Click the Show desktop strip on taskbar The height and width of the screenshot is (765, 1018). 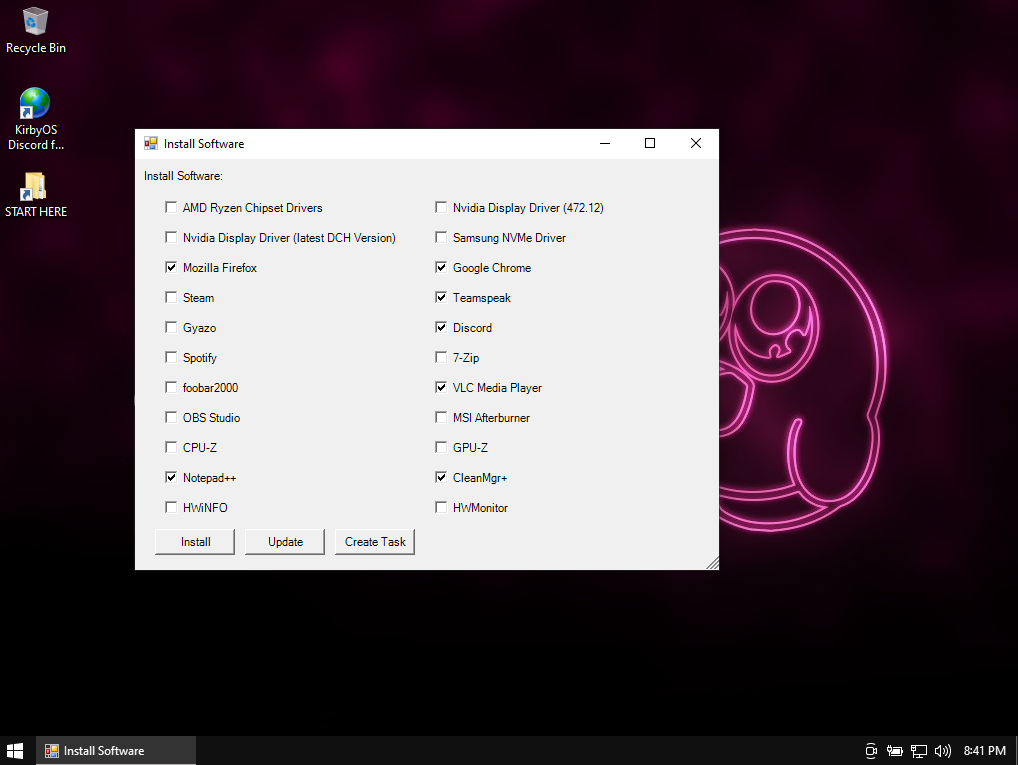[x=1015, y=751]
